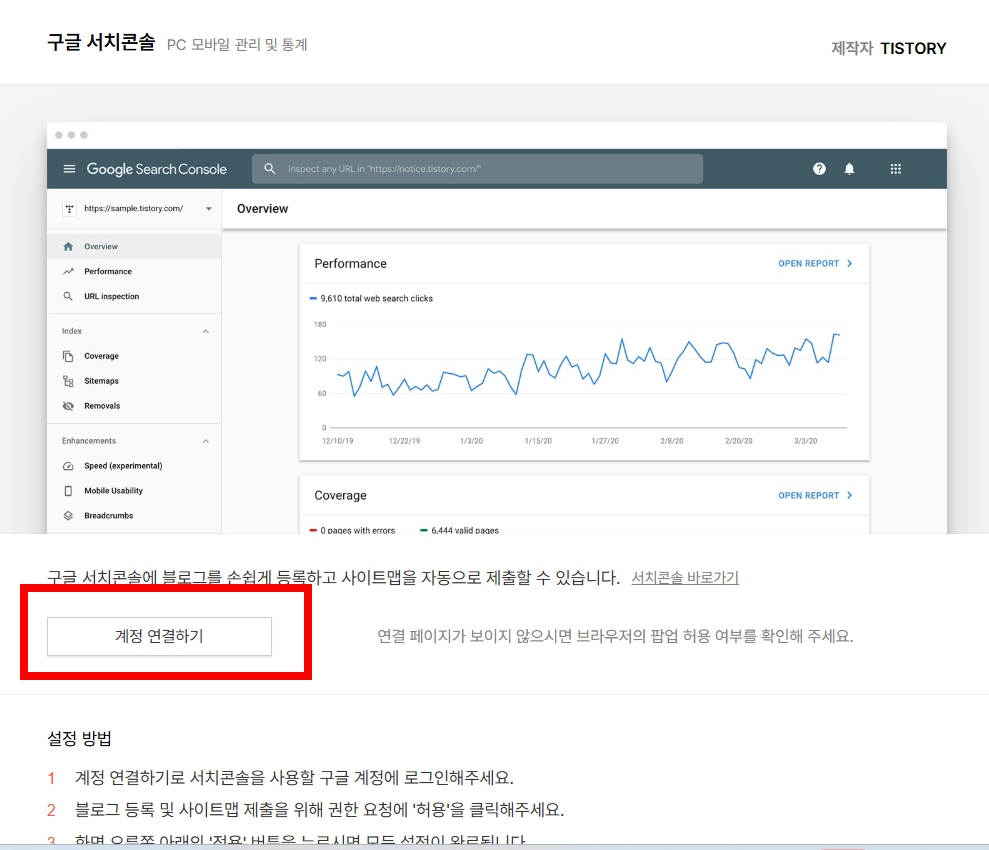Click the Overview home icon
Screen dimensions: 989x850
point(68,247)
